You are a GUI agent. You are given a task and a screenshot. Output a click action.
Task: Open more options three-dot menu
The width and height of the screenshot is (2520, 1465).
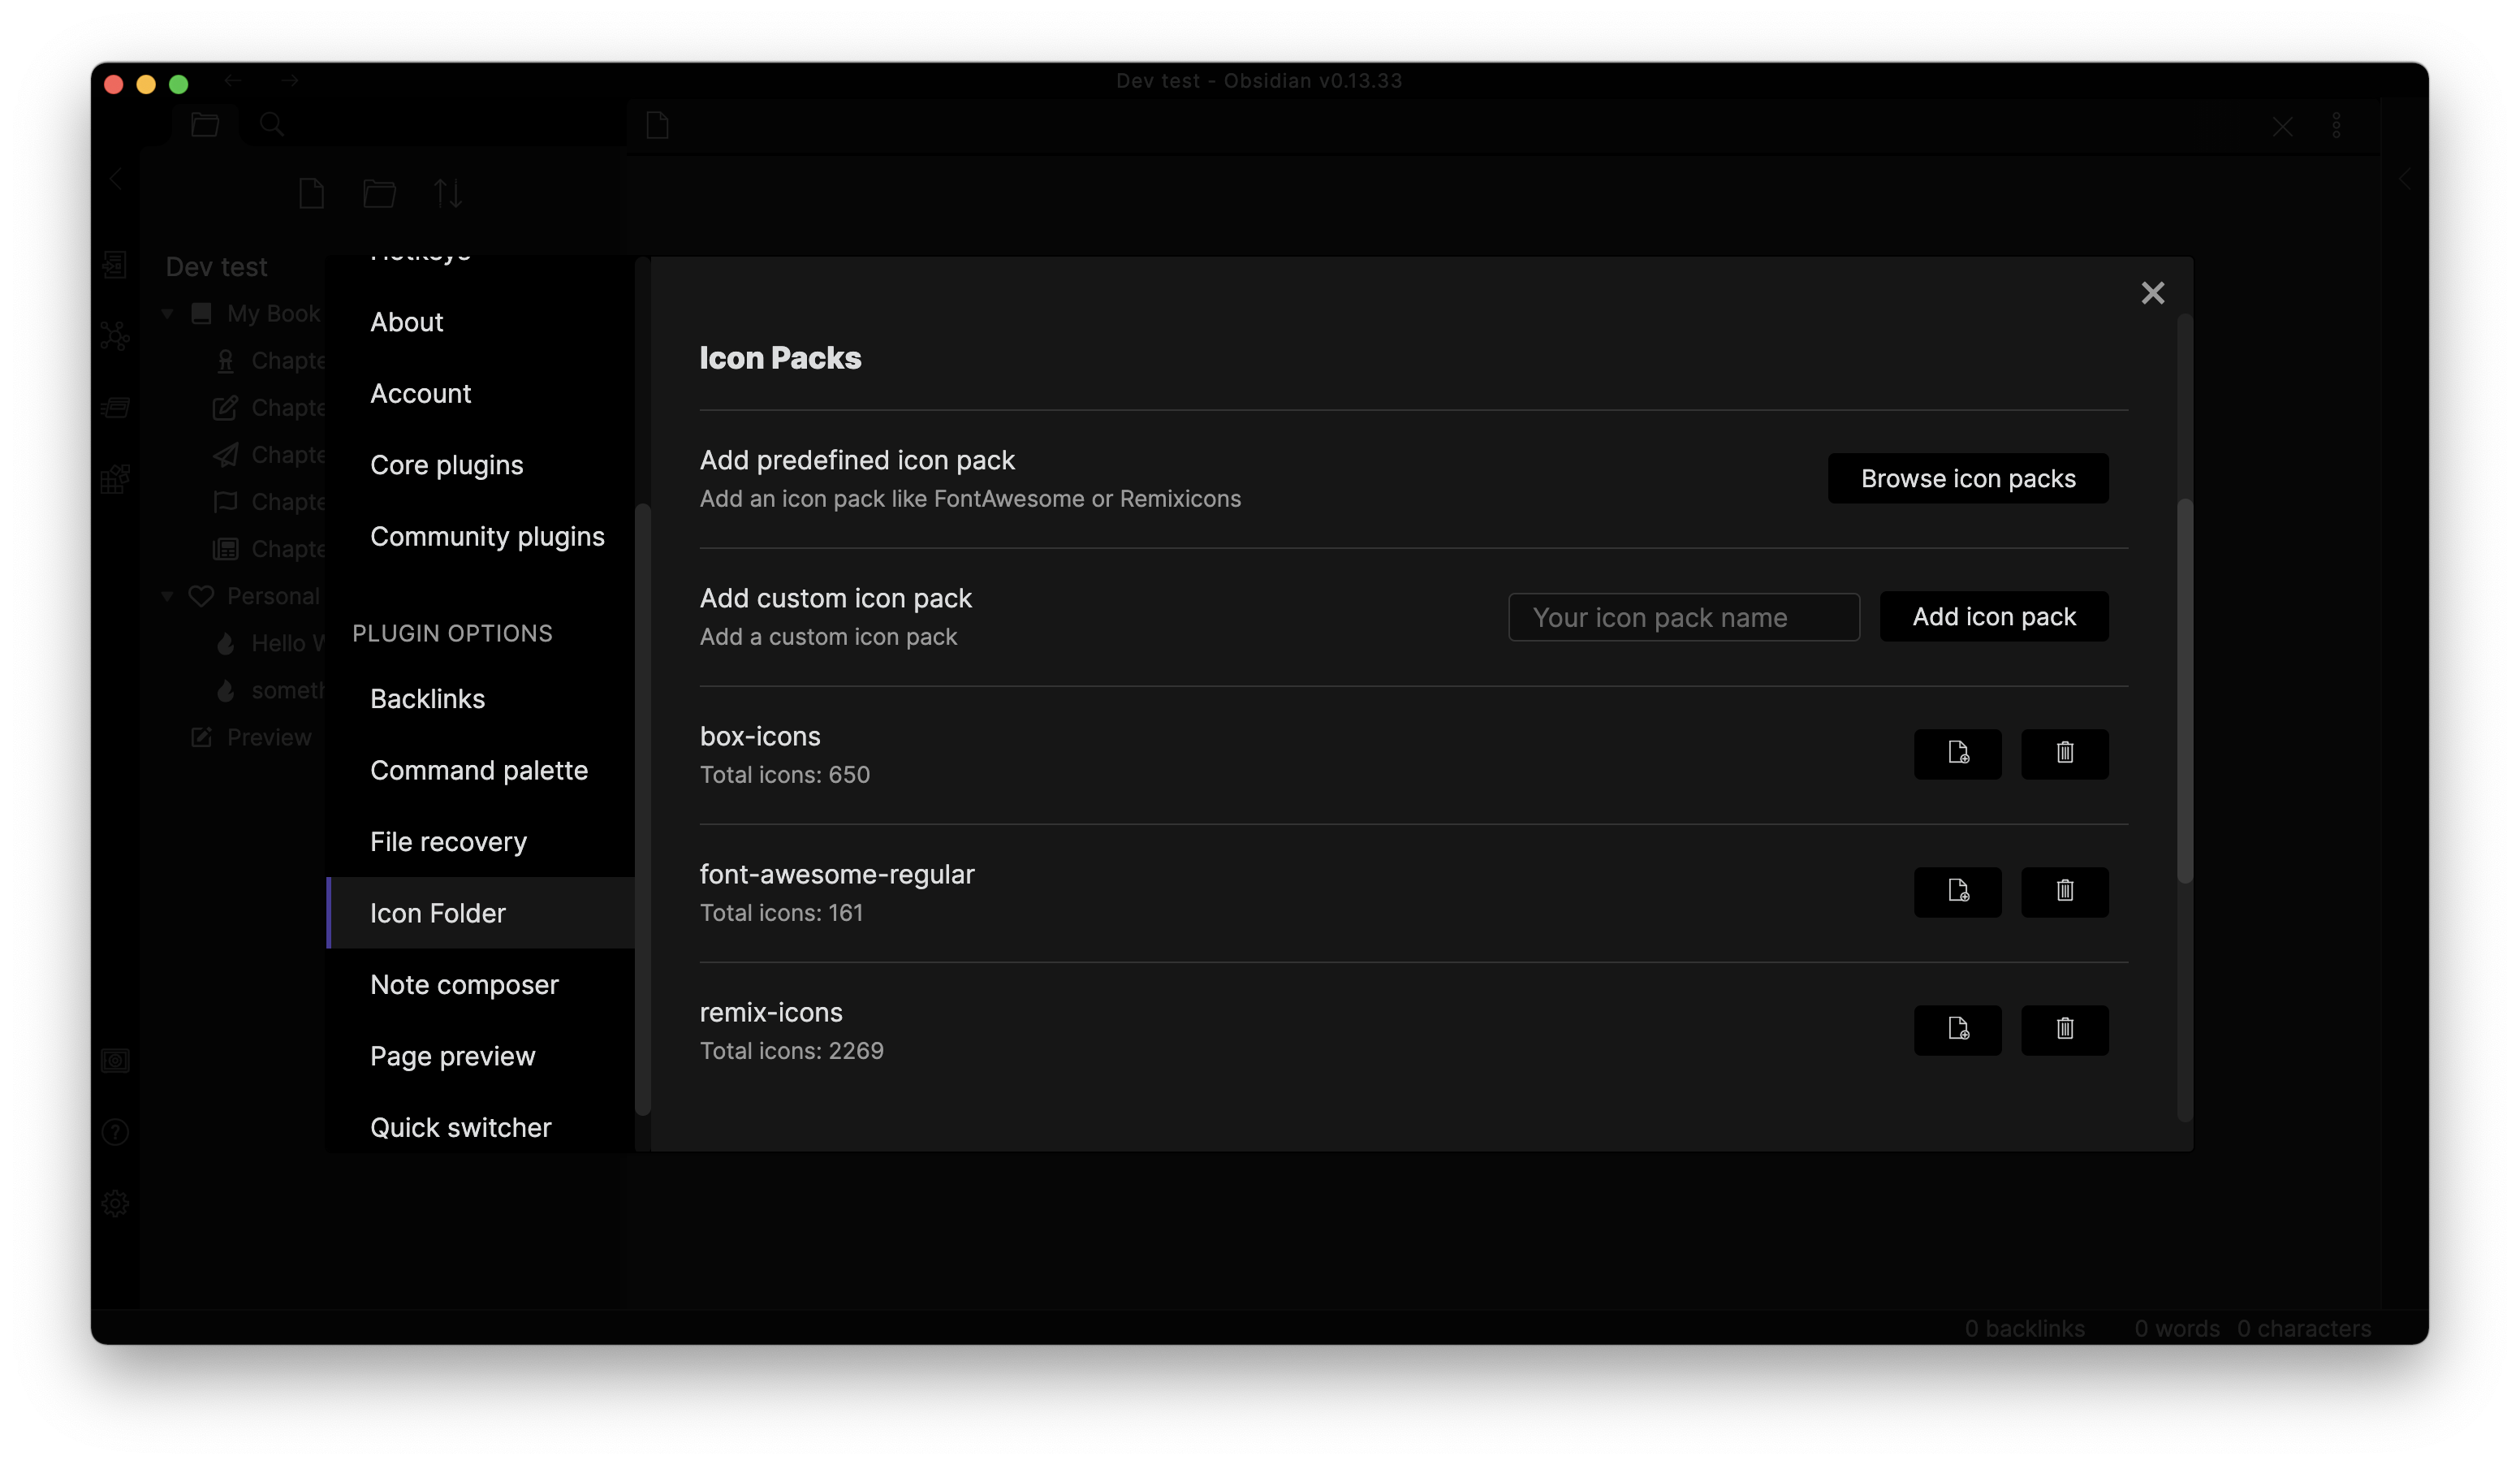[2336, 126]
